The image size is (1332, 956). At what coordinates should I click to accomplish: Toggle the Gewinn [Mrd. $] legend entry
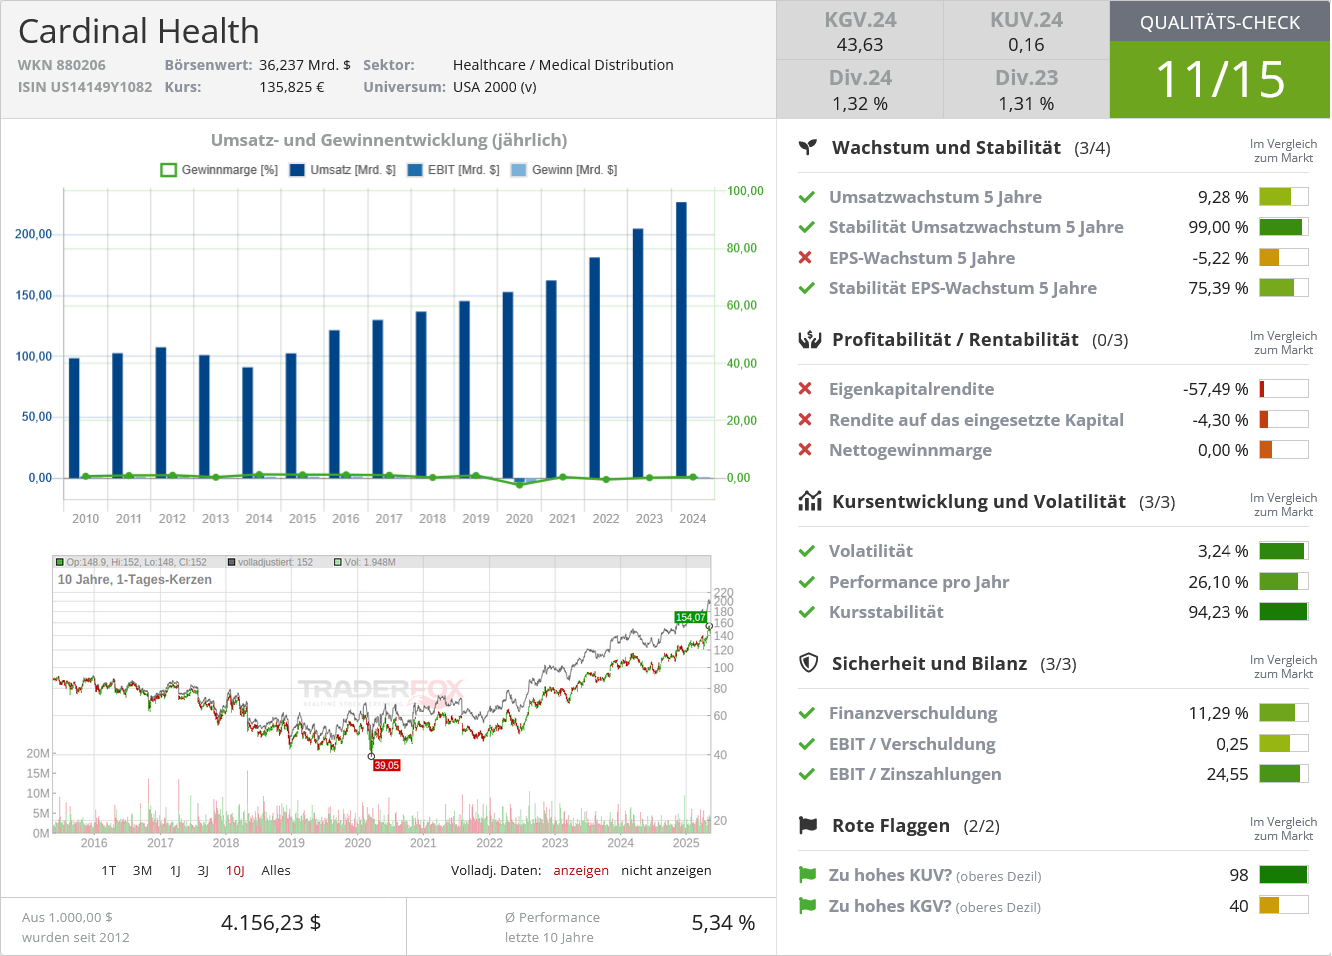[x=564, y=170]
